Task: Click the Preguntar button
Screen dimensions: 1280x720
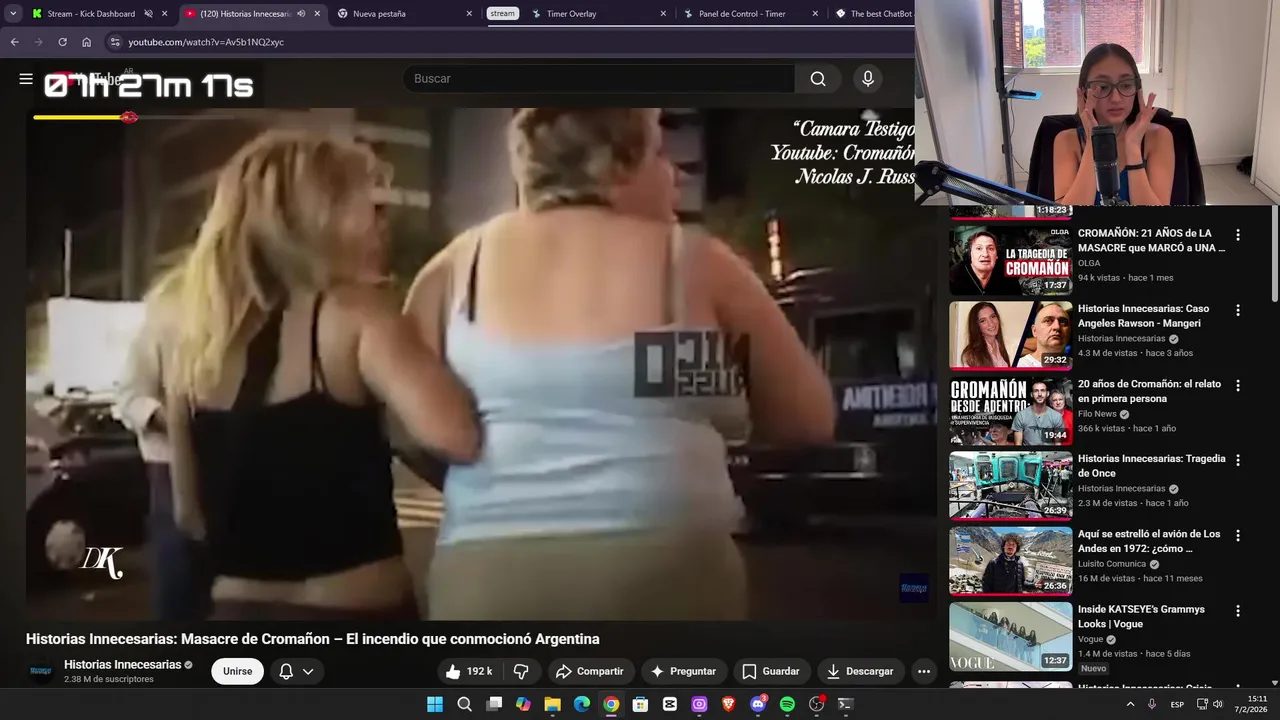Action: point(683,671)
